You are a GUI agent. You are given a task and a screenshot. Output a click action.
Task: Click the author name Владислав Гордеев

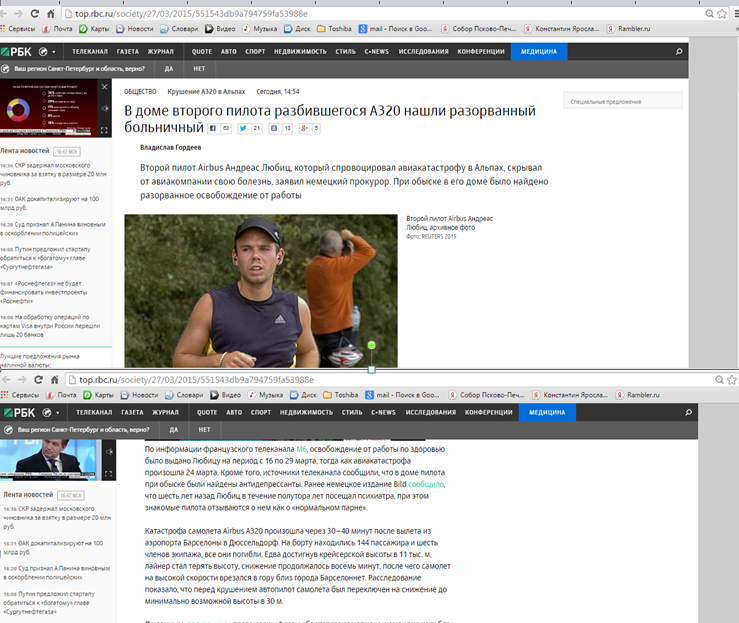[x=171, y=148]
